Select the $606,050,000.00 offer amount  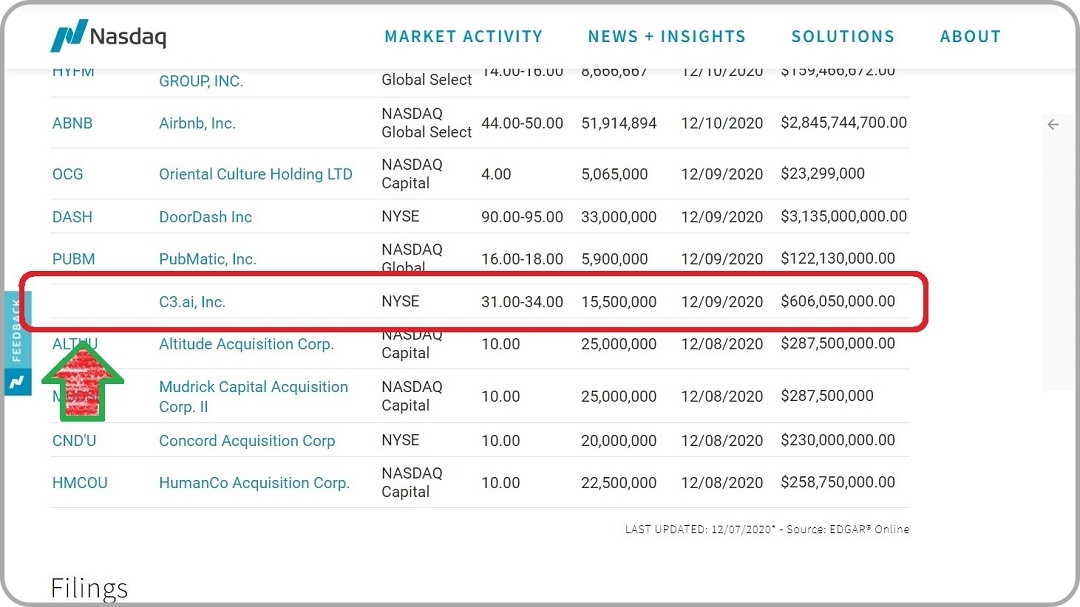click(x=838, y=301)
